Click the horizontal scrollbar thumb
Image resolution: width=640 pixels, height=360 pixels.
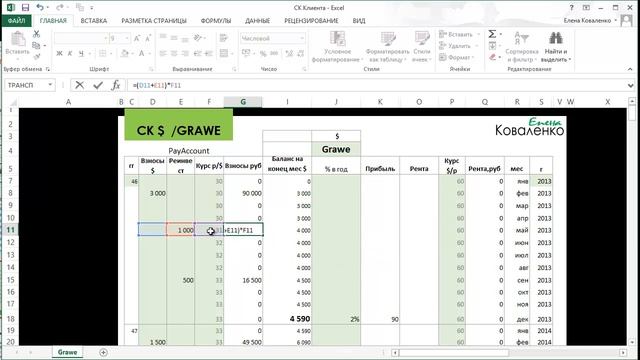coord(454,352)
